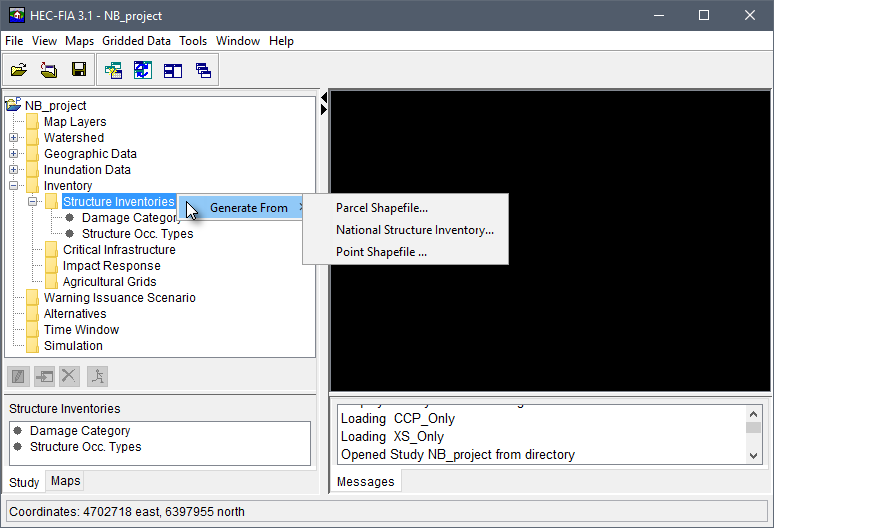Expand the Inundation Data tree node
This screenshot has width=891, height=528.
point(14,170)
